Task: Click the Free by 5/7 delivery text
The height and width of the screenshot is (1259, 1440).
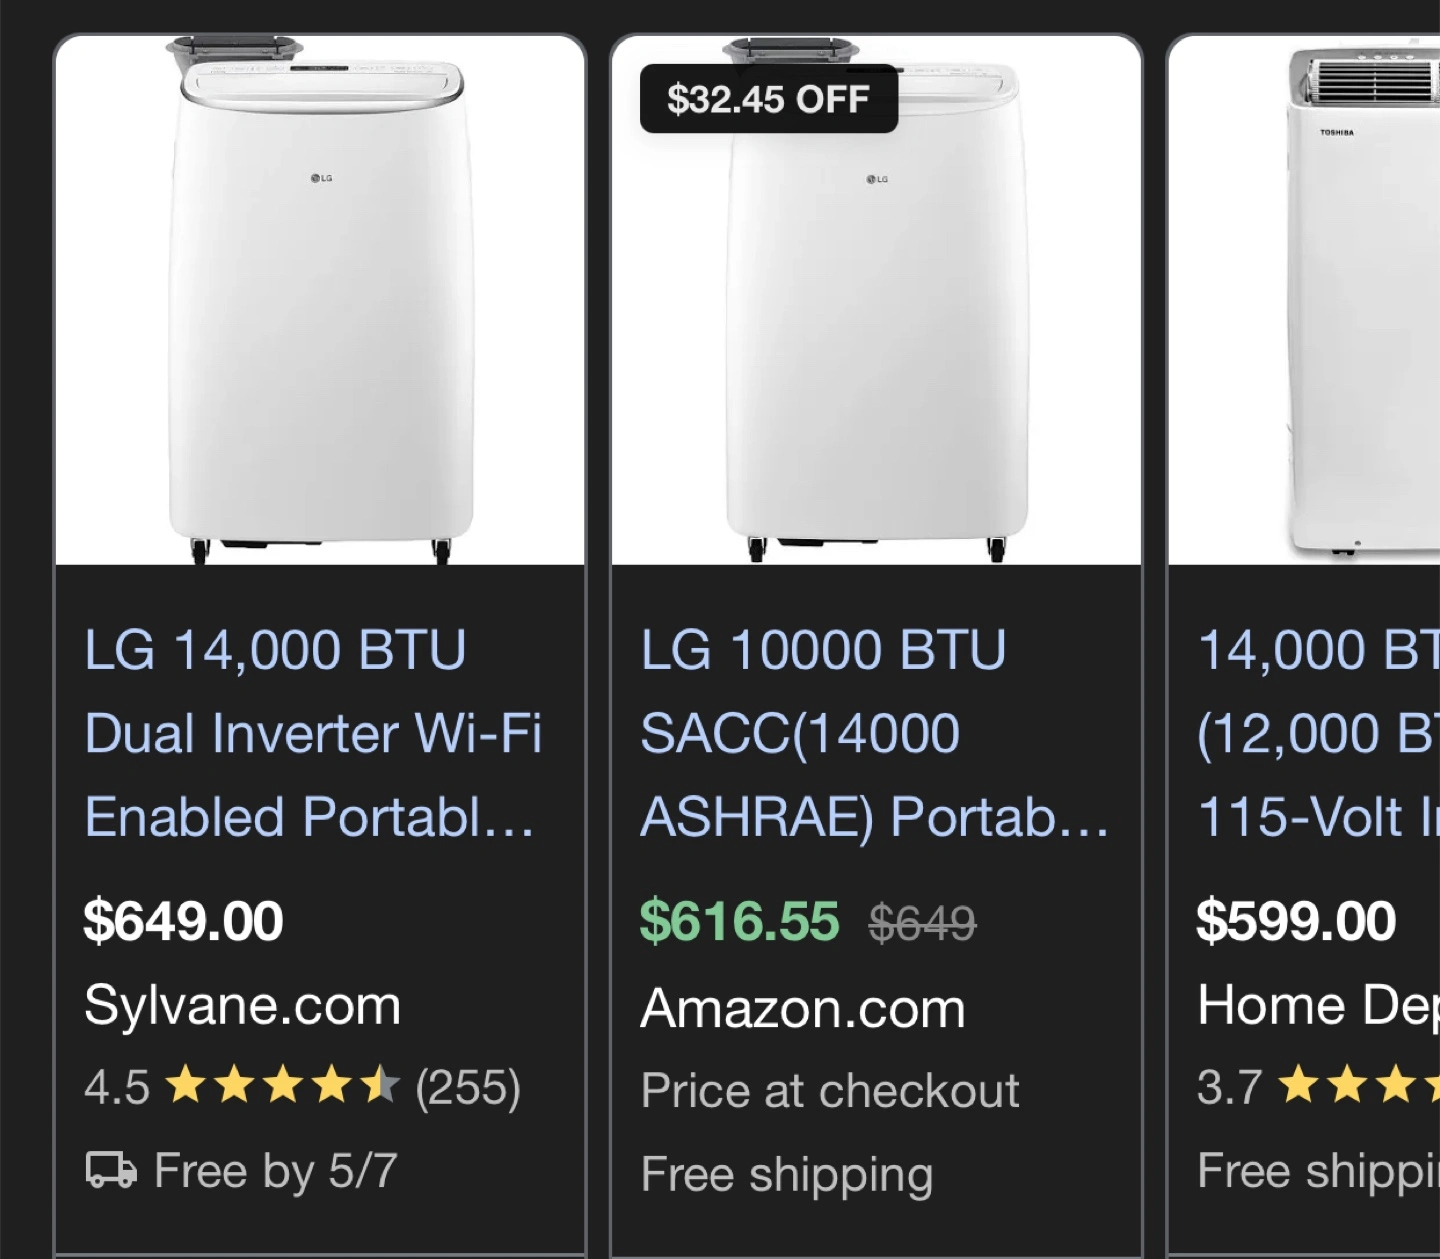Action: click(276, 1170)
